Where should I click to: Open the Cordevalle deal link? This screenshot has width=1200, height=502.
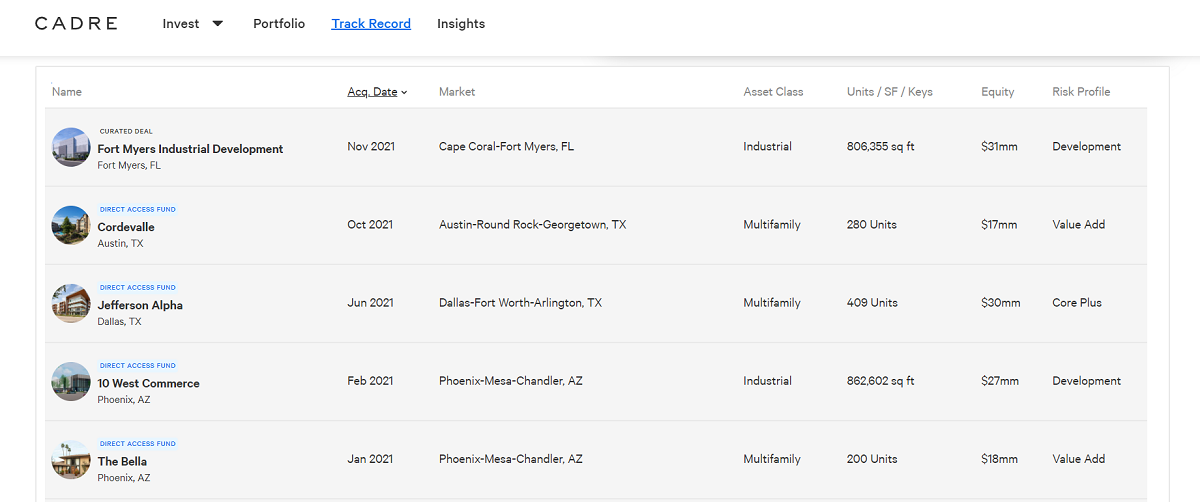[x=126, y=227]
